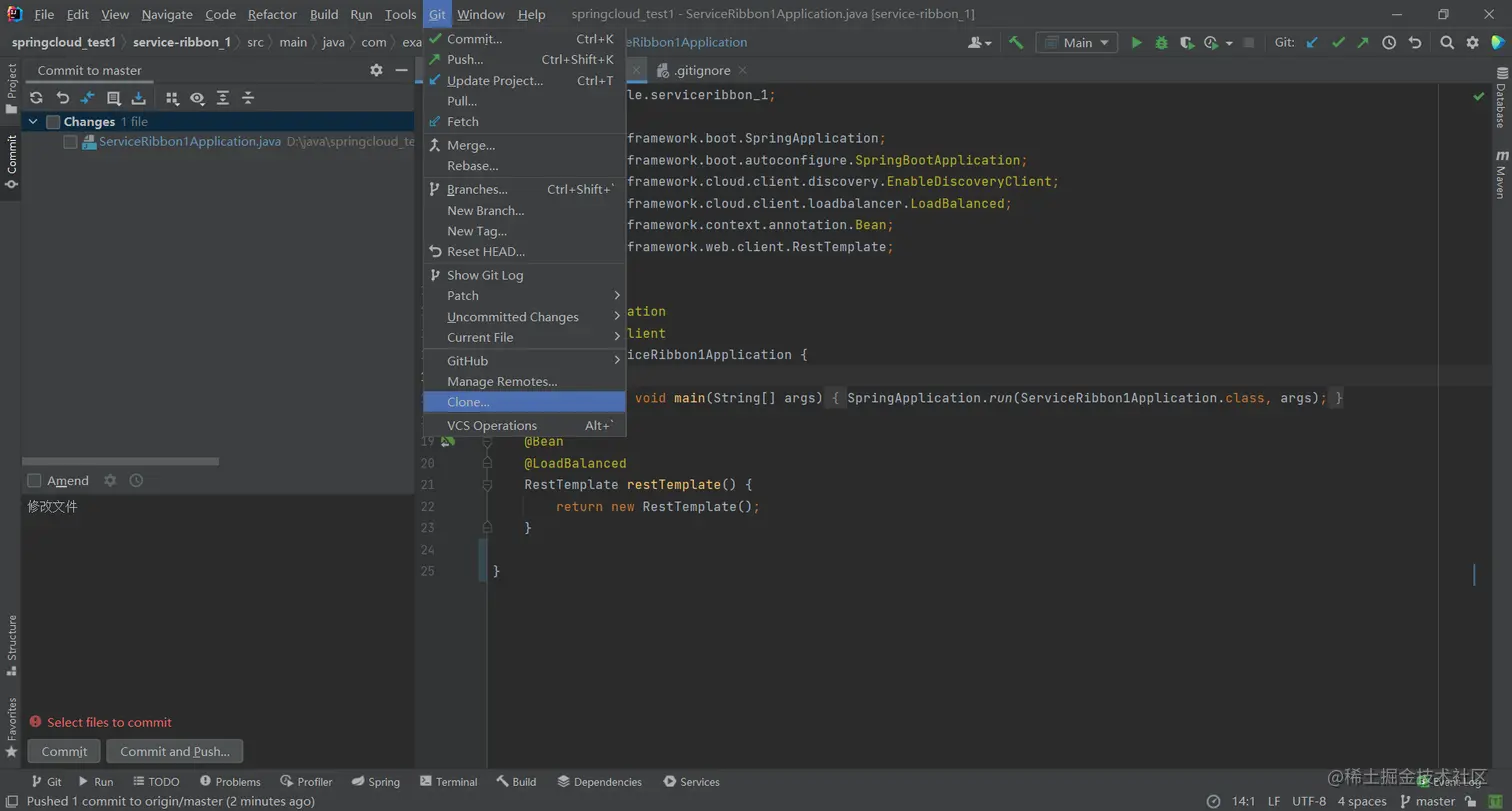Click the Build hammer icon
The width and height of the screenshot is (1512, 811).
pyautogui.click(x=1016, y=43)
